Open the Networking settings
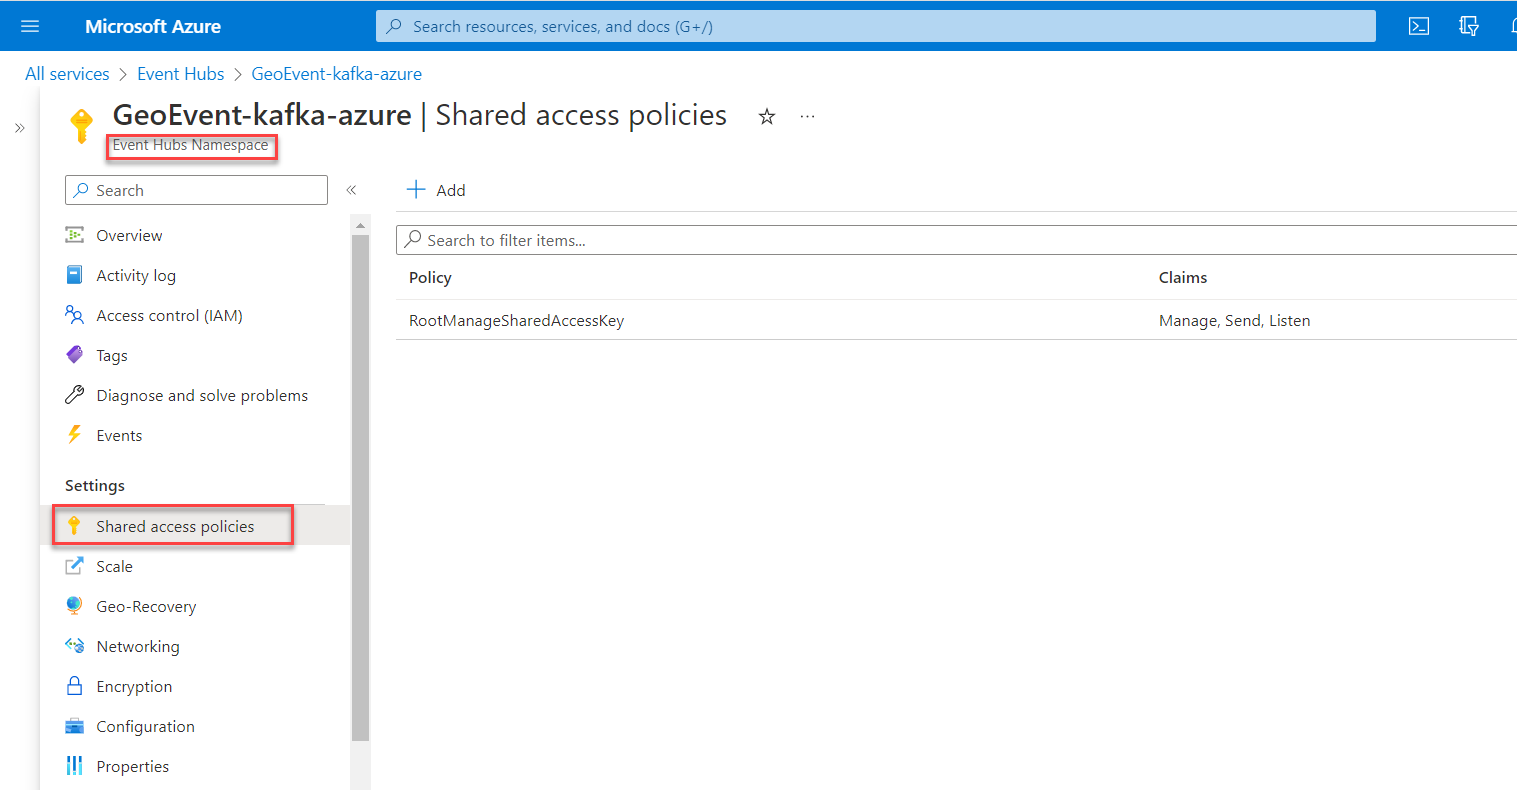The image size is (1517, 790). tap(137, 645)
